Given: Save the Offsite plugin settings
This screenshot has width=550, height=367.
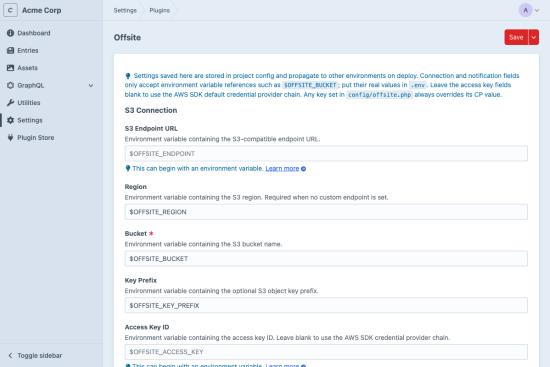Looking at the screenshot, I should coord(516,37).
